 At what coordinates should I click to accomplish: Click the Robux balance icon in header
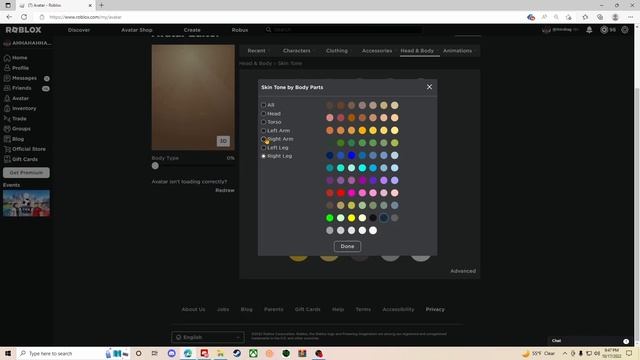point(604,30)
